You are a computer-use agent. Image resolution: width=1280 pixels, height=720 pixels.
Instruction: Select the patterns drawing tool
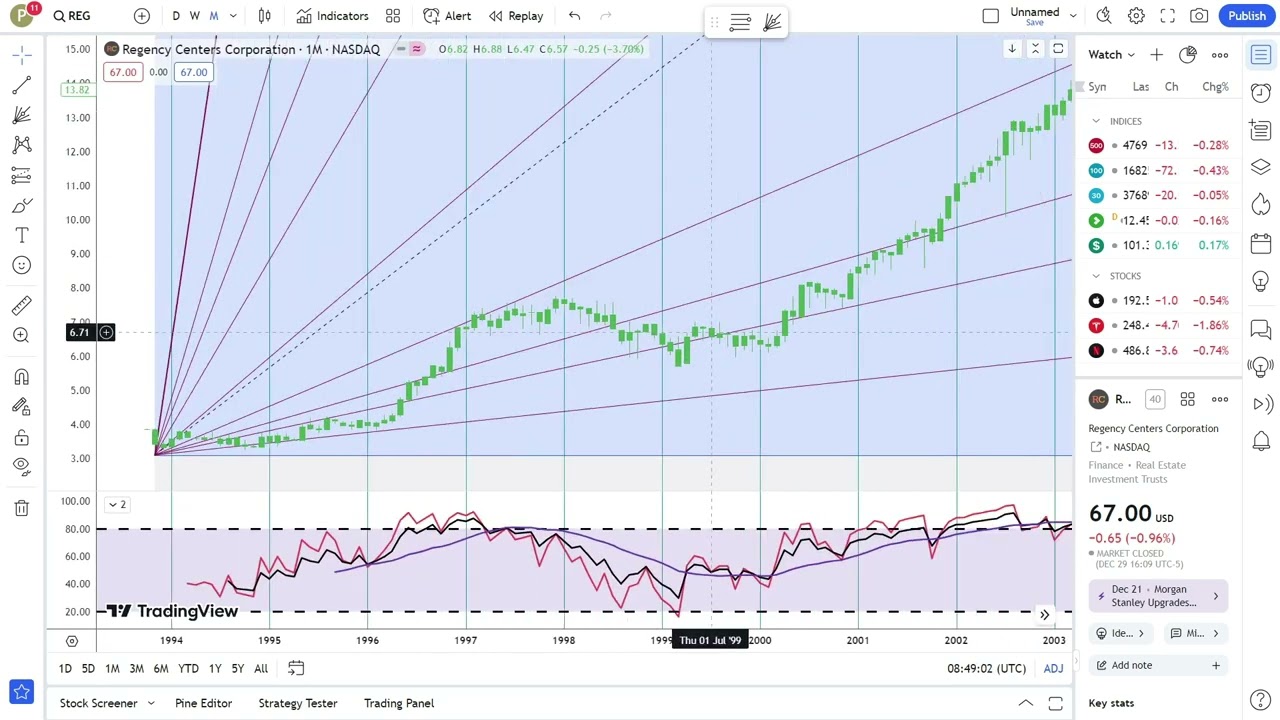[22, 146]
